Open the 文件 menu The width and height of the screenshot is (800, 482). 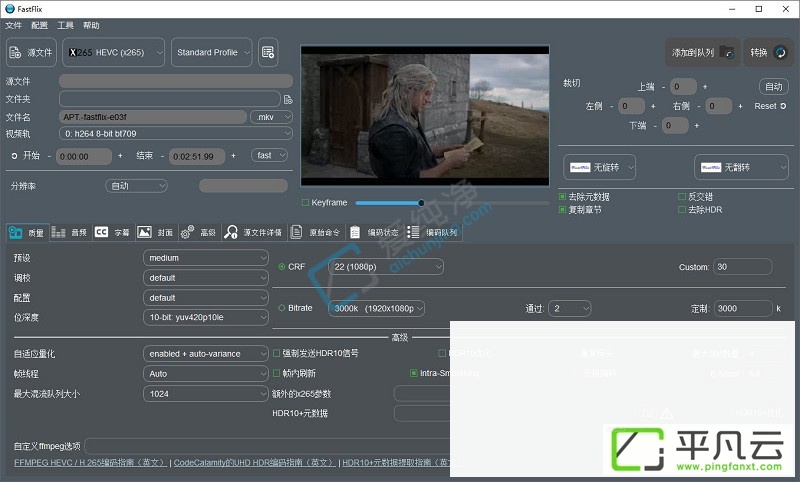13,26
